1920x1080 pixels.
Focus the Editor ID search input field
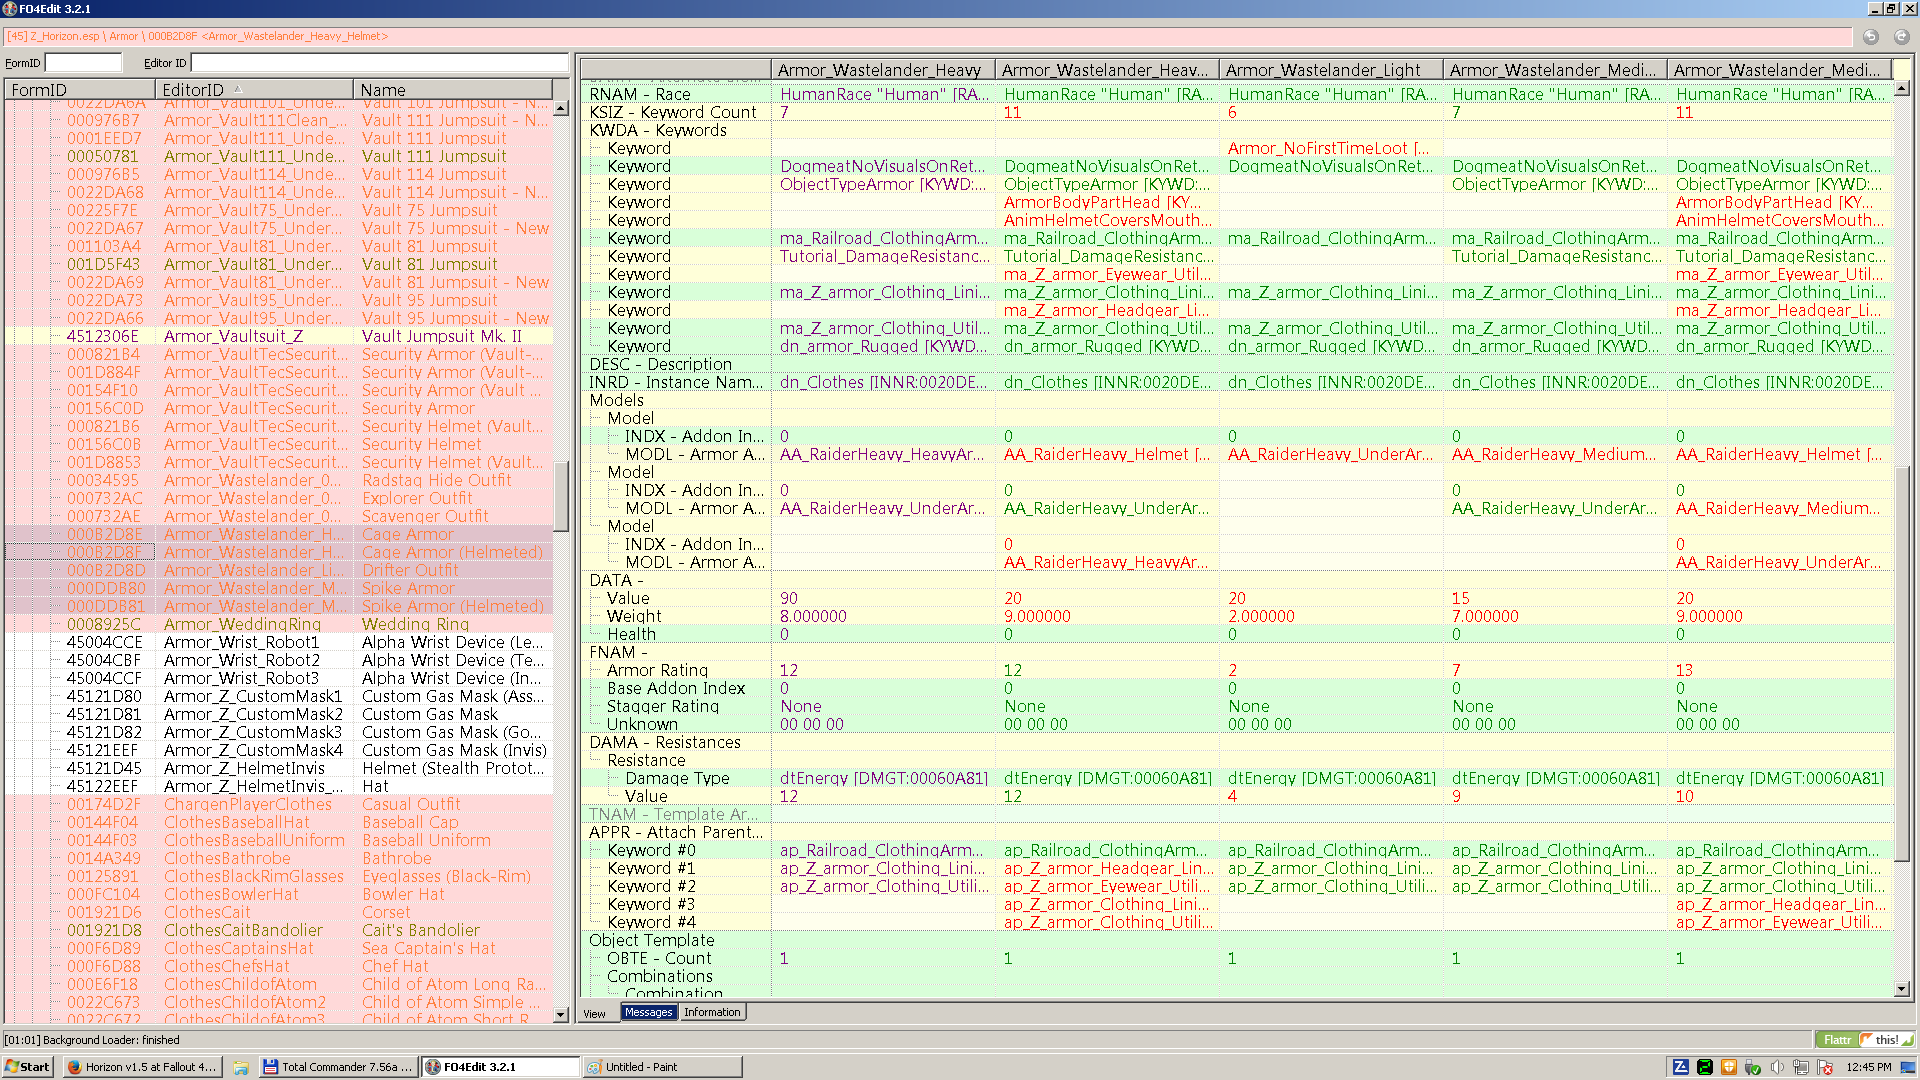pos(380,63)
